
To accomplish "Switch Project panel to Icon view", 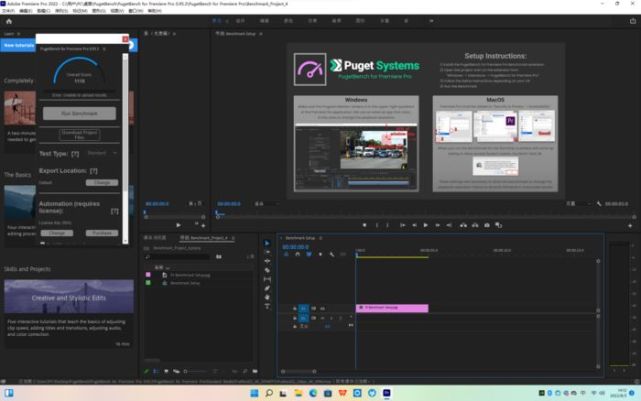I will tap(166, 372).
